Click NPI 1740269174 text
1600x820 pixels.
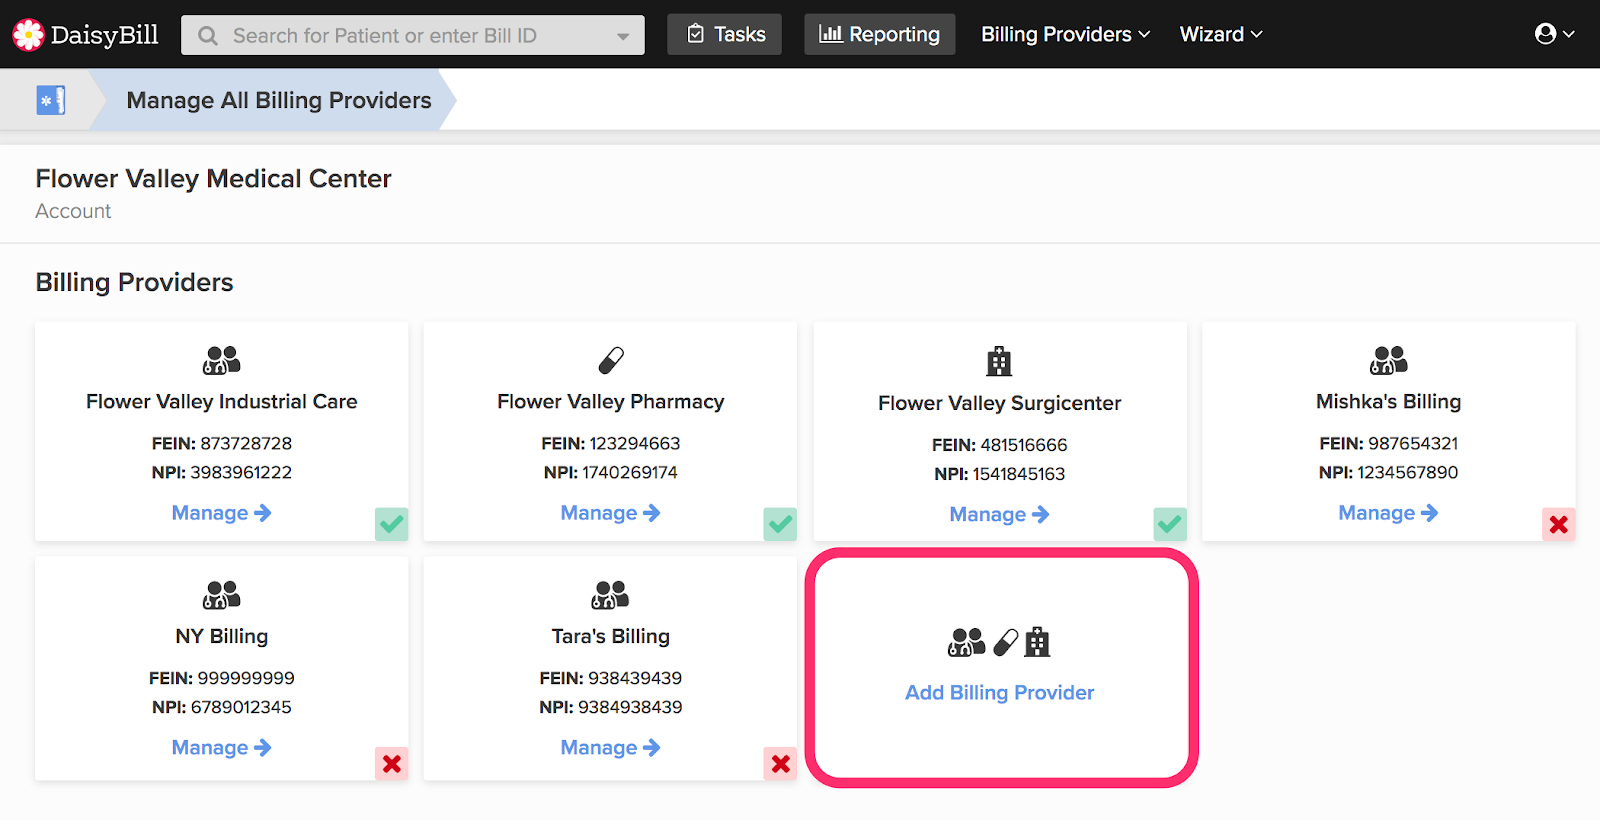point(610,473)
